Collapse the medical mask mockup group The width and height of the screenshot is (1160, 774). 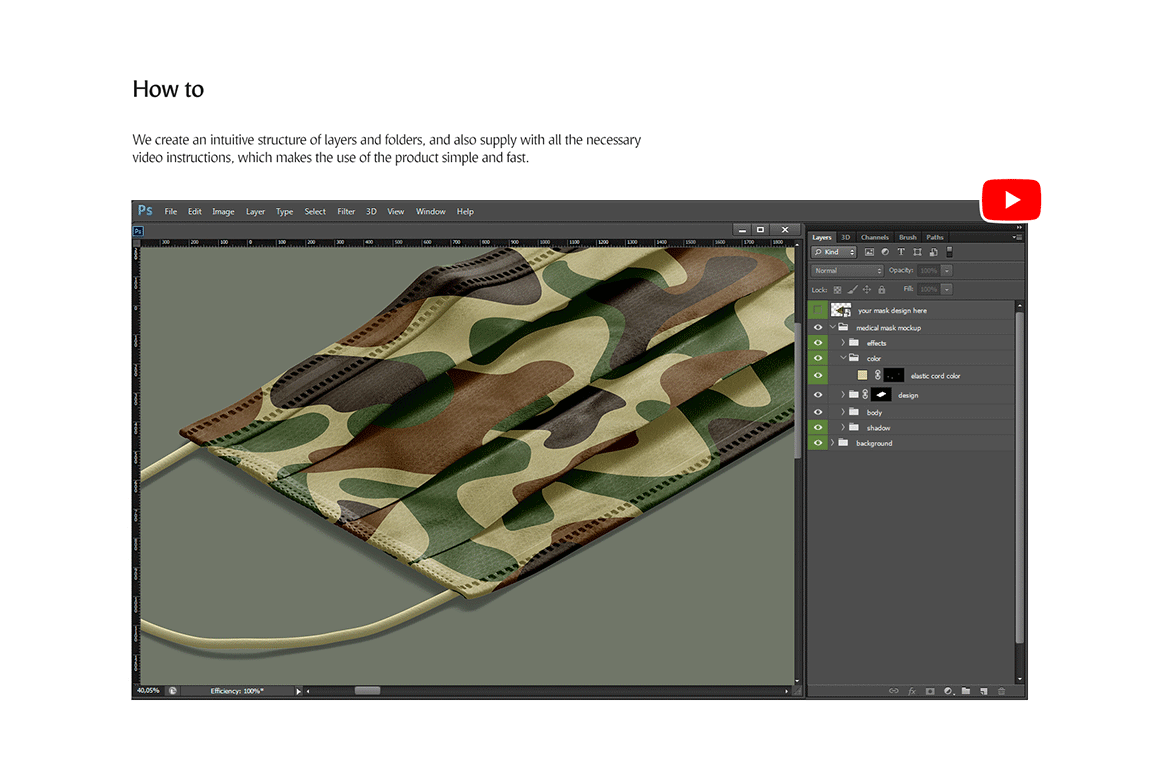tap(833, 327)
